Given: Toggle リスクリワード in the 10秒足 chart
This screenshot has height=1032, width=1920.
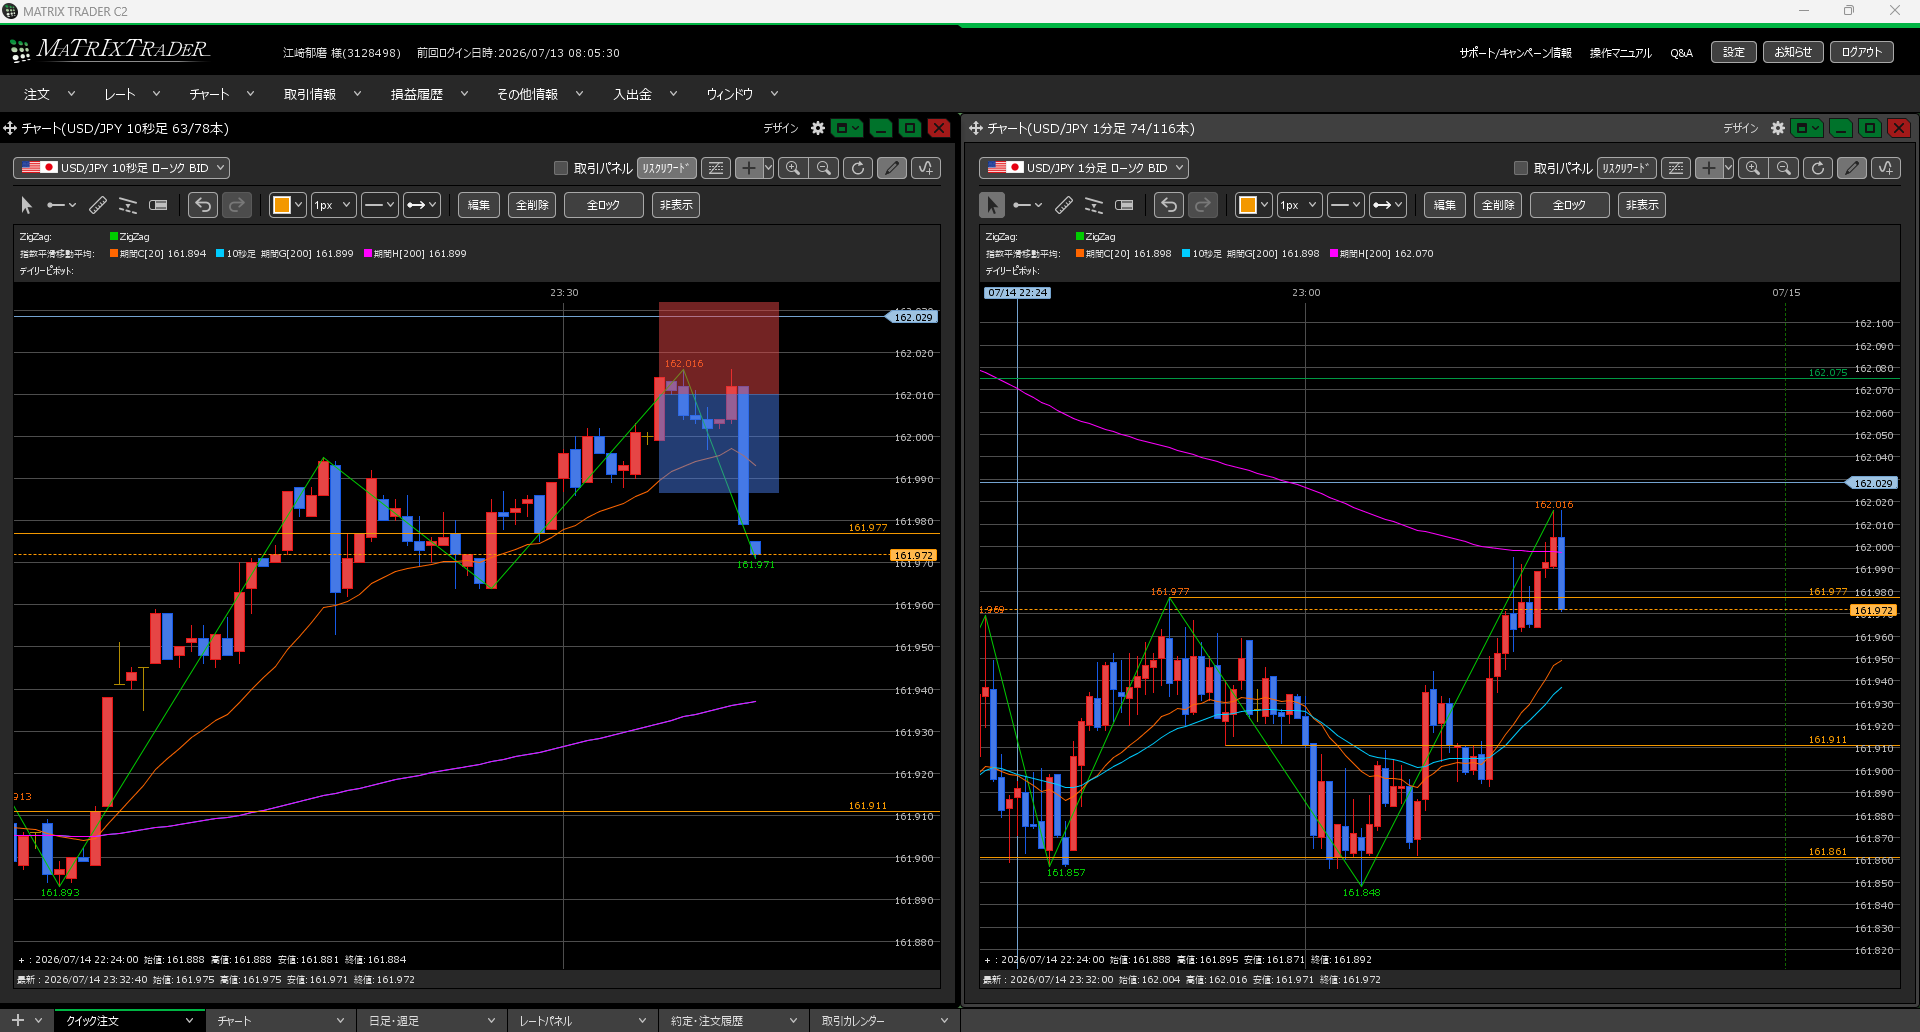Looking at the screenshot, I should coord(666,168).
